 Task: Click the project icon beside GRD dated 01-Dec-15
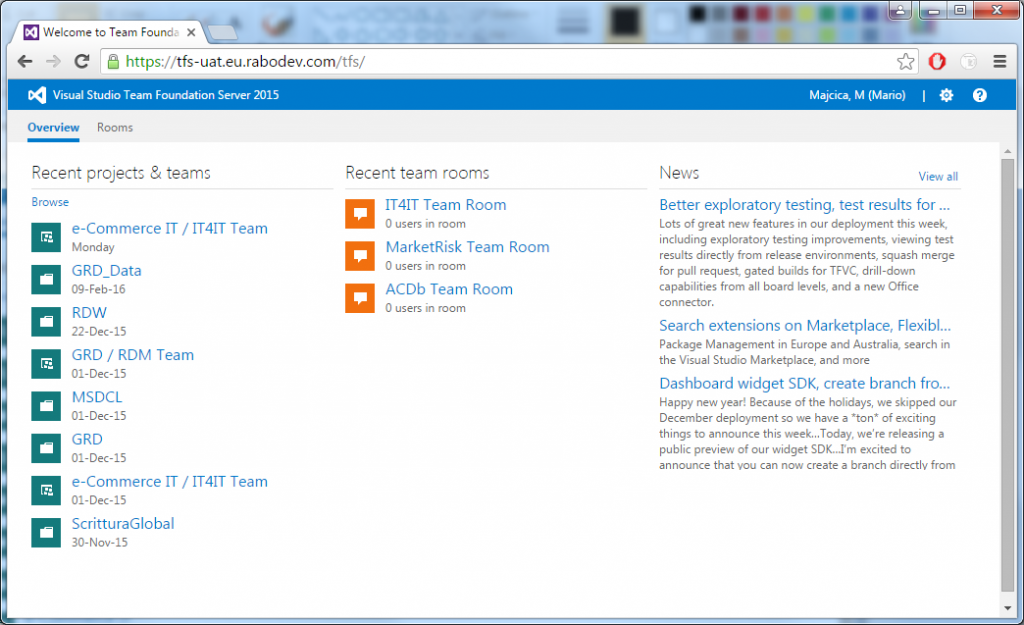coord(46,448)
